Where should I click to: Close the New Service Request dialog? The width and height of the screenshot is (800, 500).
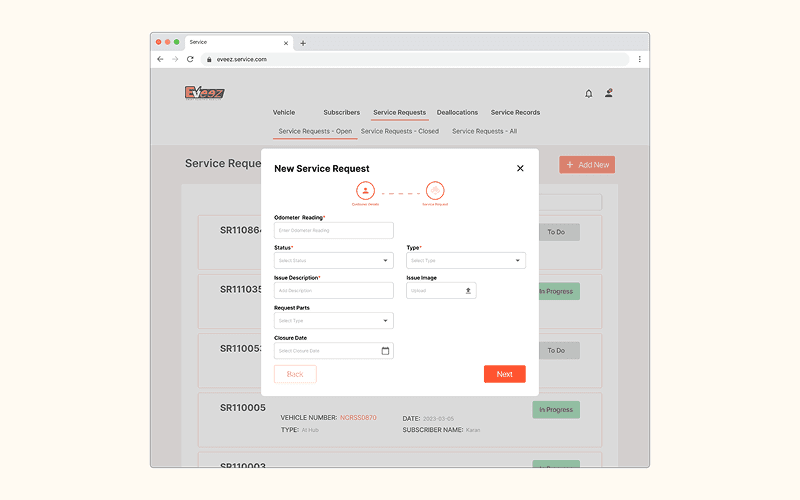pos(520,168)
